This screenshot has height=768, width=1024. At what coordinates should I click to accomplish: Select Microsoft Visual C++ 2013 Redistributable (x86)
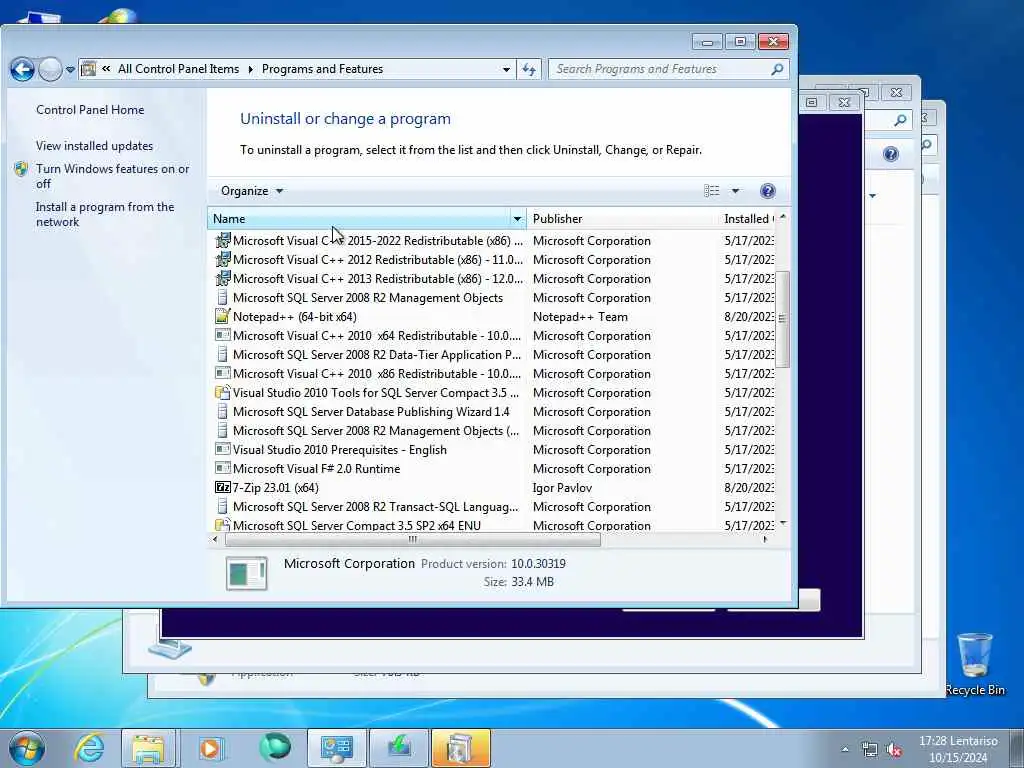(x=377, y=279)
